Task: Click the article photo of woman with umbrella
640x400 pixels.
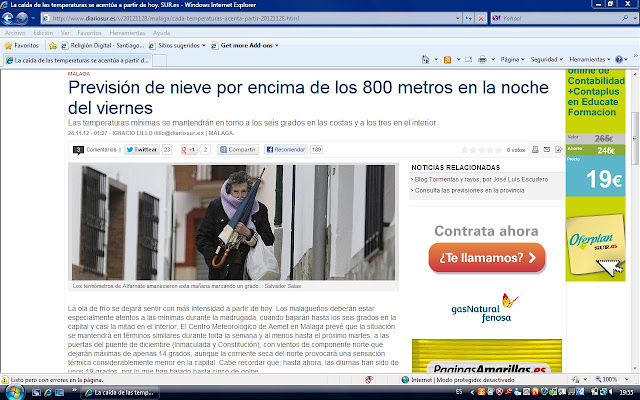Action: coord(233,222)
